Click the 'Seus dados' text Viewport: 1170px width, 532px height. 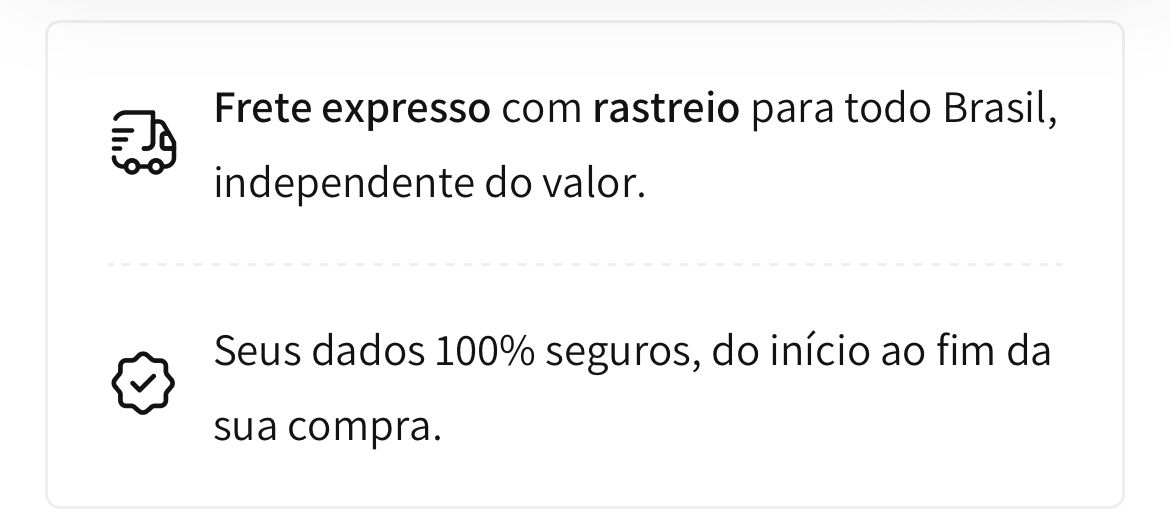[x=319, y=351]
